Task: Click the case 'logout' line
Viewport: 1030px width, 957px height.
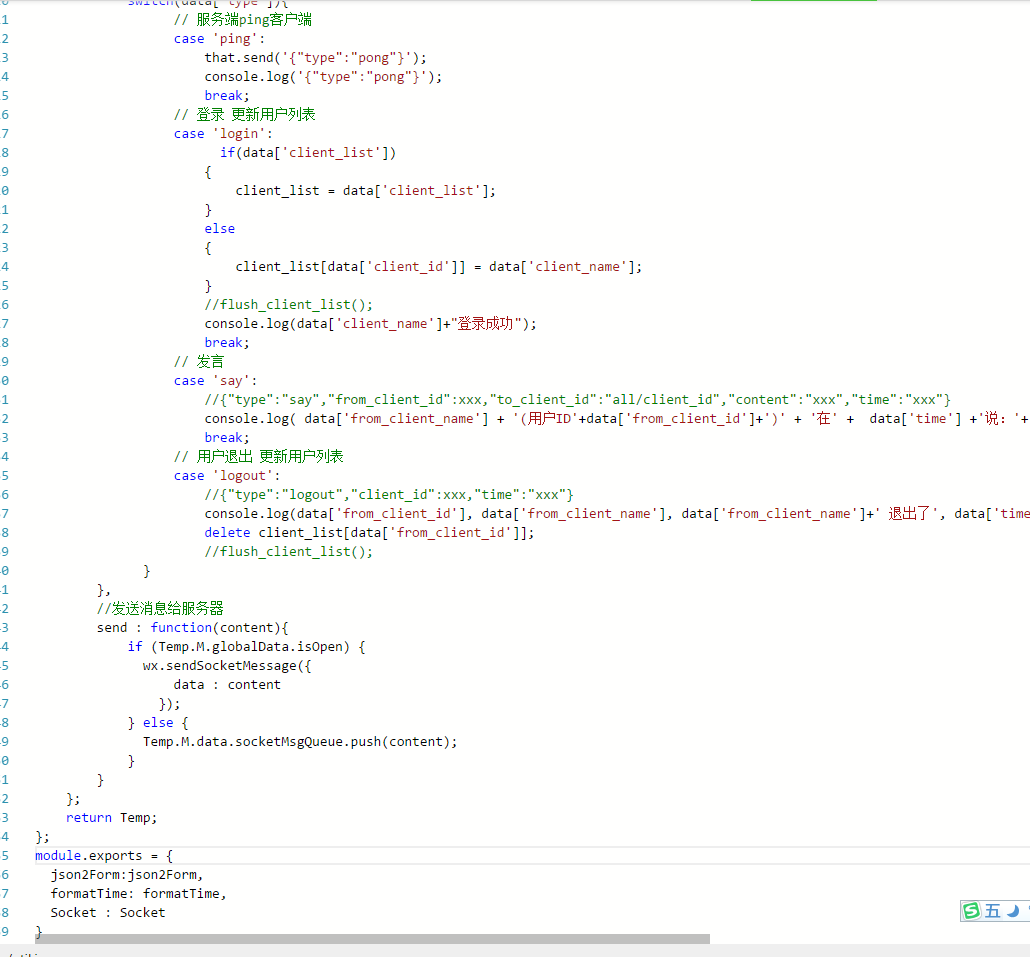Action: (220, 476)
